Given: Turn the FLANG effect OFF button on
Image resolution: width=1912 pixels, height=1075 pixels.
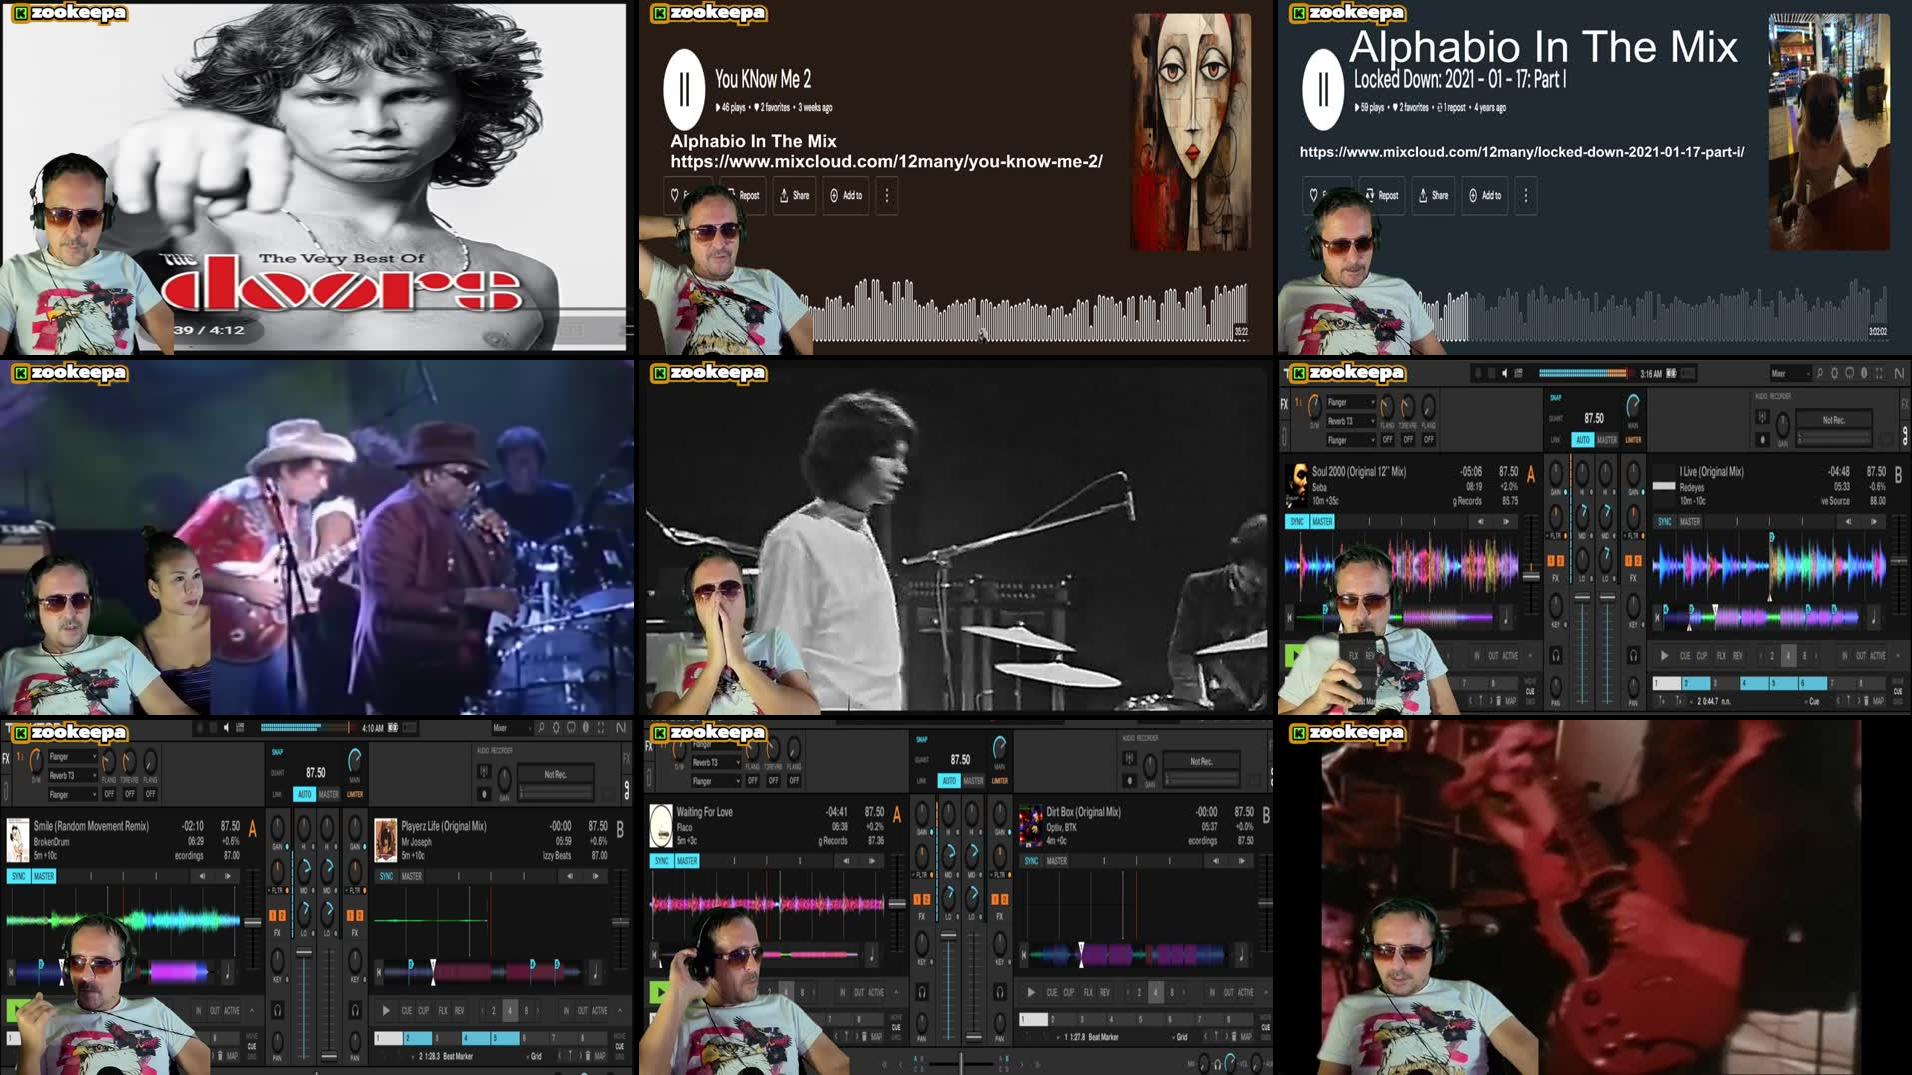Looking at the screenshot, I should tap(1387, 439).
